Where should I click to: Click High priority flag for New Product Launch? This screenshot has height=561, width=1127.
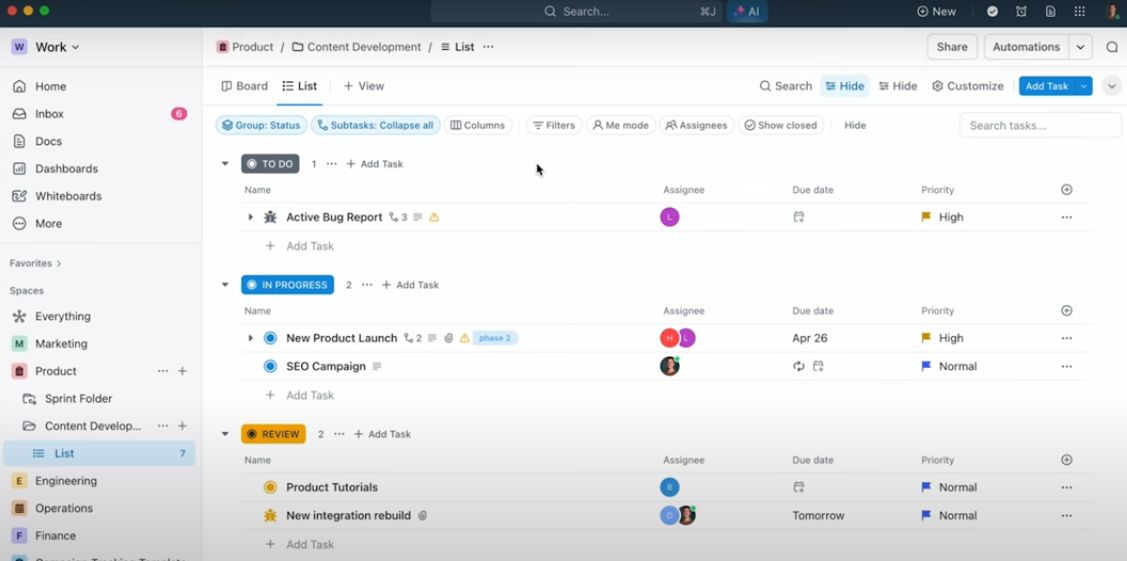pos(926,338)
